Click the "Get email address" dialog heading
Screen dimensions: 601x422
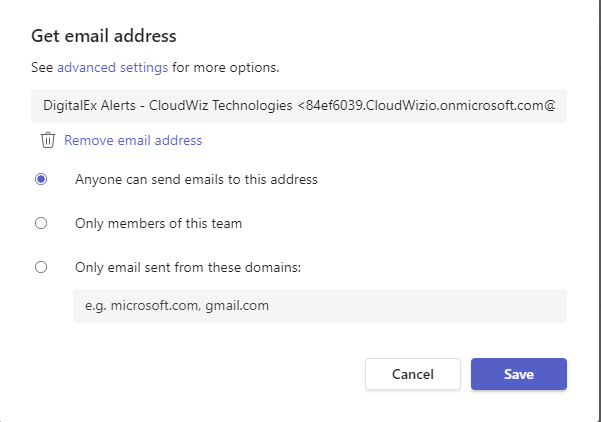[x=104, y=36]
